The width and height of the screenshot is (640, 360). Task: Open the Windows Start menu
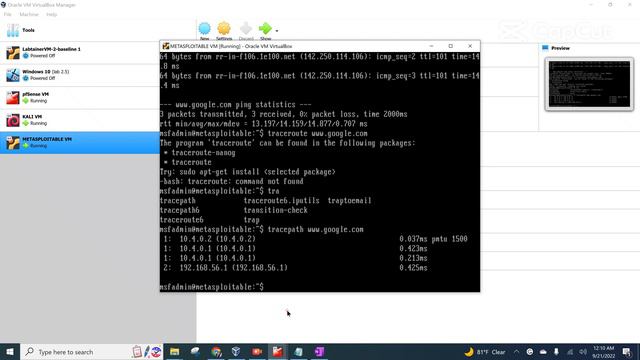(x=10, y=352)
